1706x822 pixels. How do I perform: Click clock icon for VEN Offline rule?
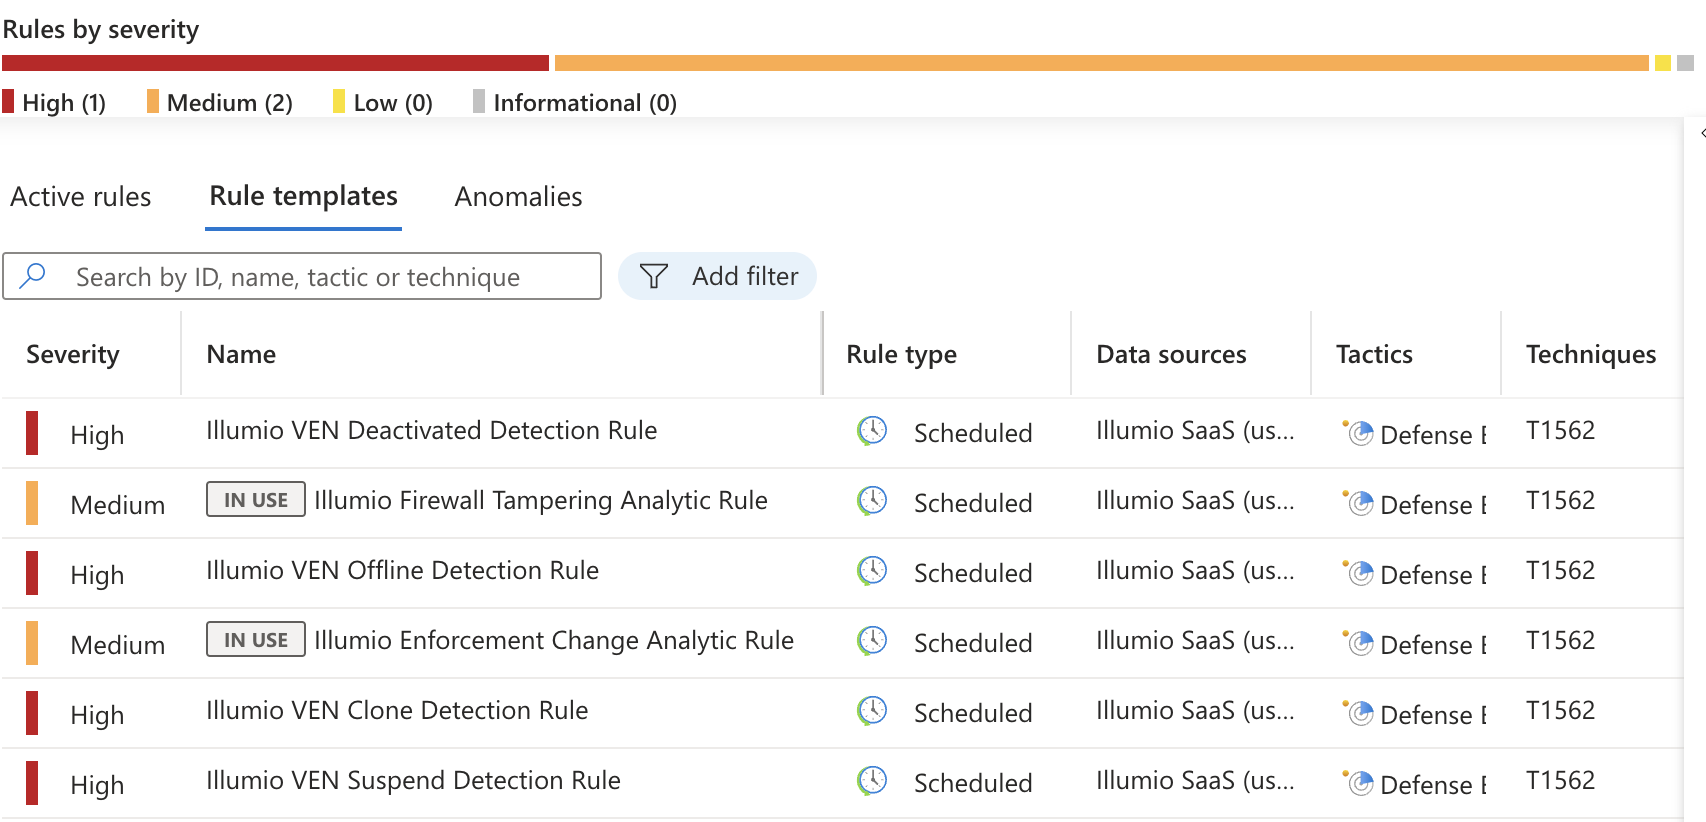click(872, 571)
